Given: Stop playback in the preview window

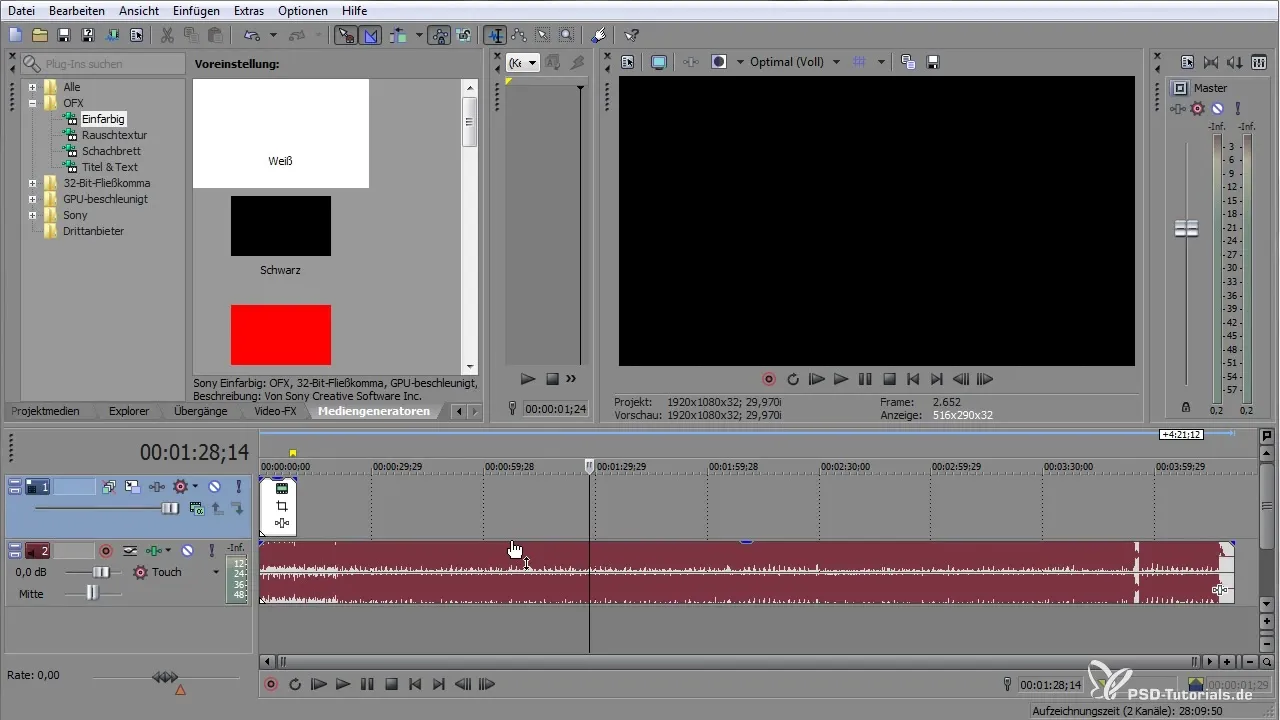Looking at the screenshot, I should tap(889, 379).
